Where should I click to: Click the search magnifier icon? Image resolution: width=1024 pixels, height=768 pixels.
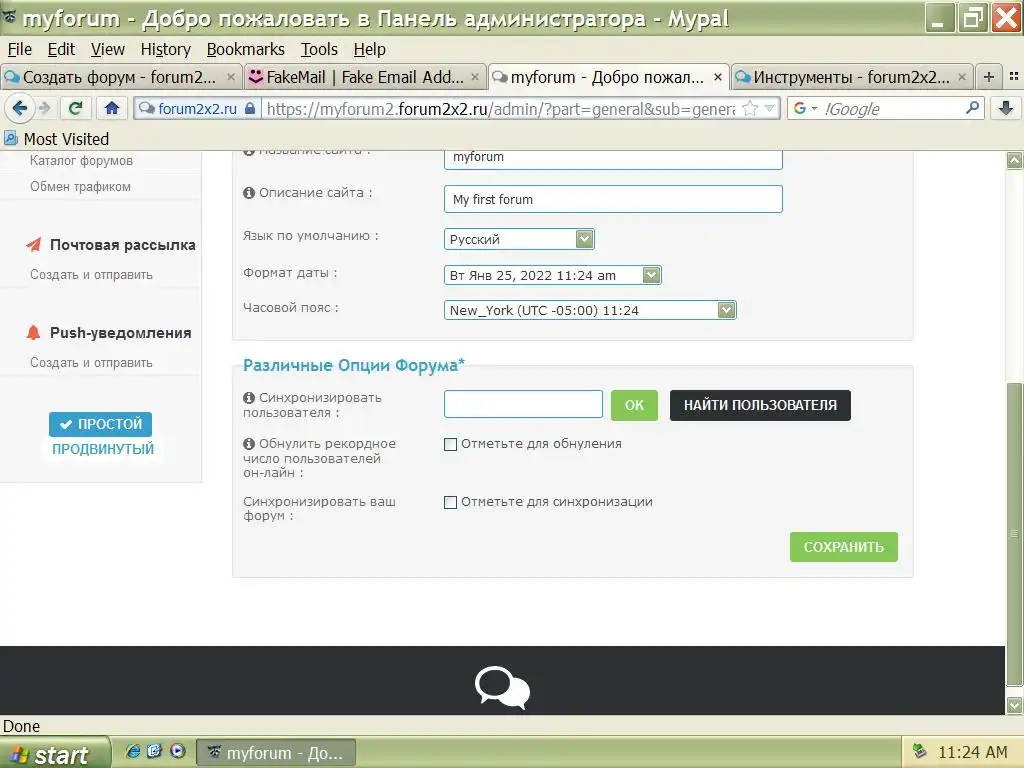click(x=972, y=108)
